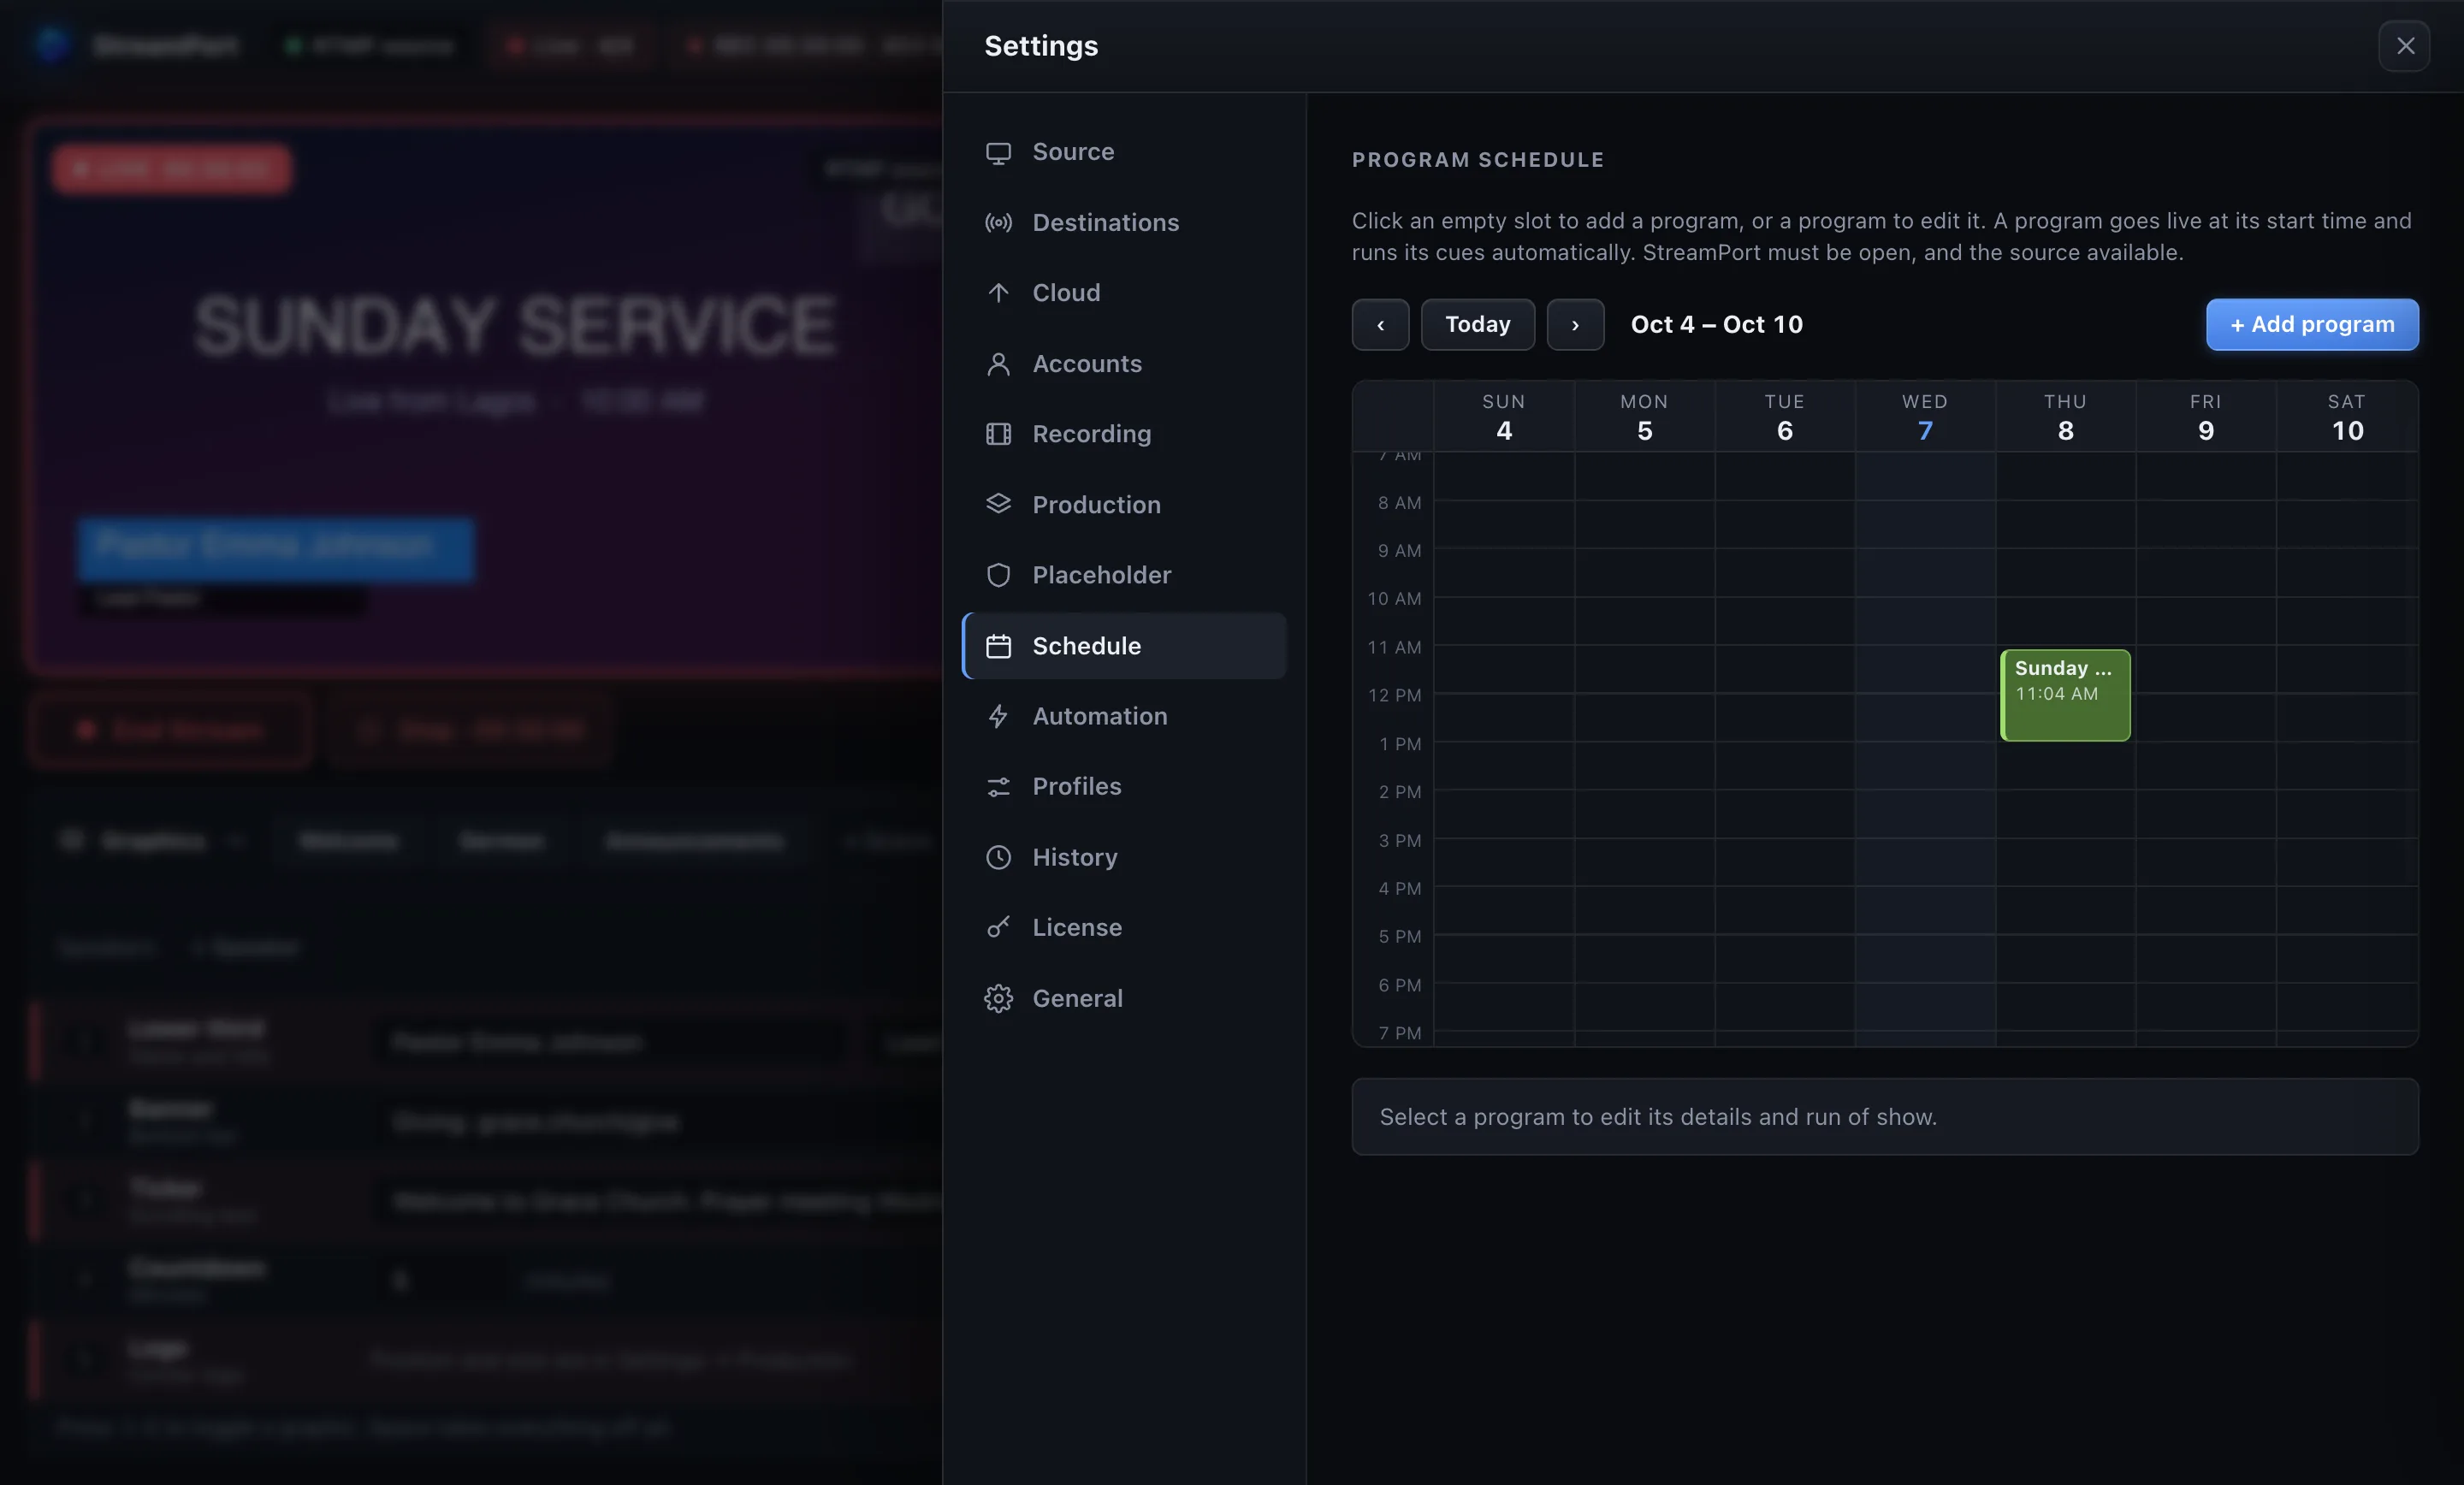The image size is (2464, 1485).
Task: Go to the Placeholder settings section
Action: [1124, 575]
